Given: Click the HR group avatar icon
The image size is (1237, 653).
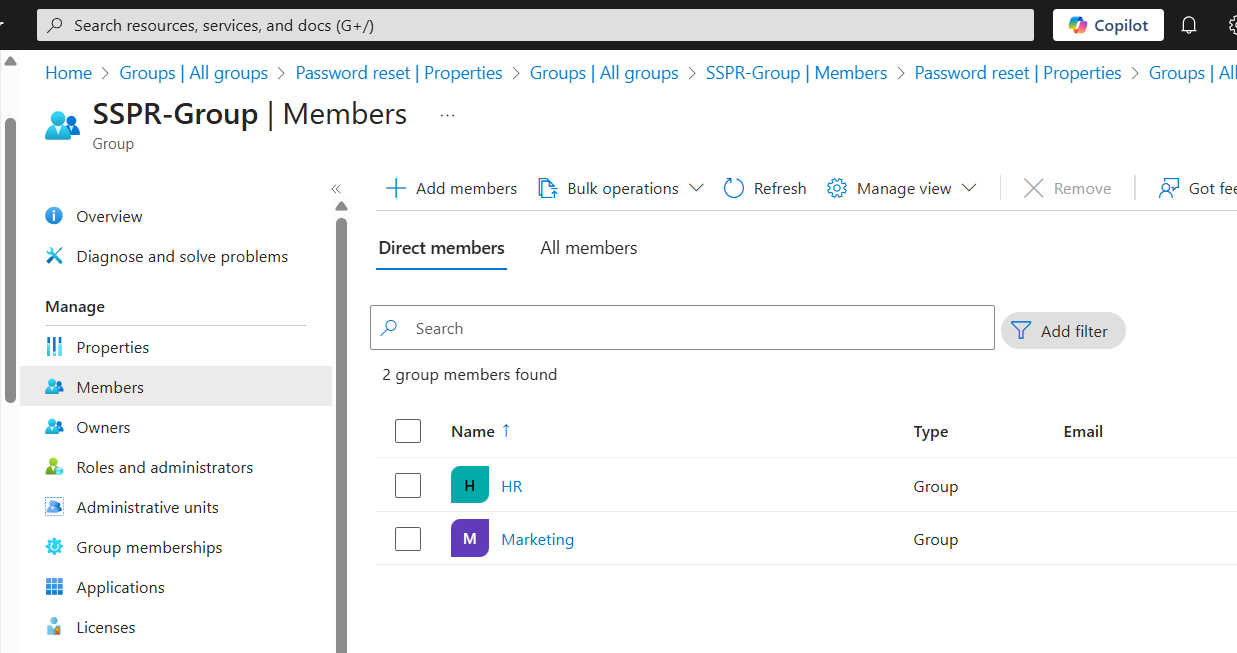Looking at the screenshot, I should click(470, 486).
